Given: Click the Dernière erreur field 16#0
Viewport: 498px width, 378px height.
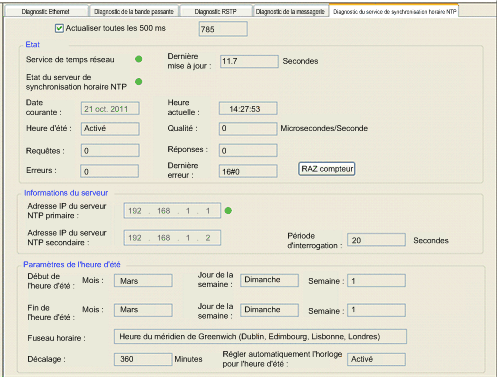Looking at the screenshot, I should (x=248, y=171).
